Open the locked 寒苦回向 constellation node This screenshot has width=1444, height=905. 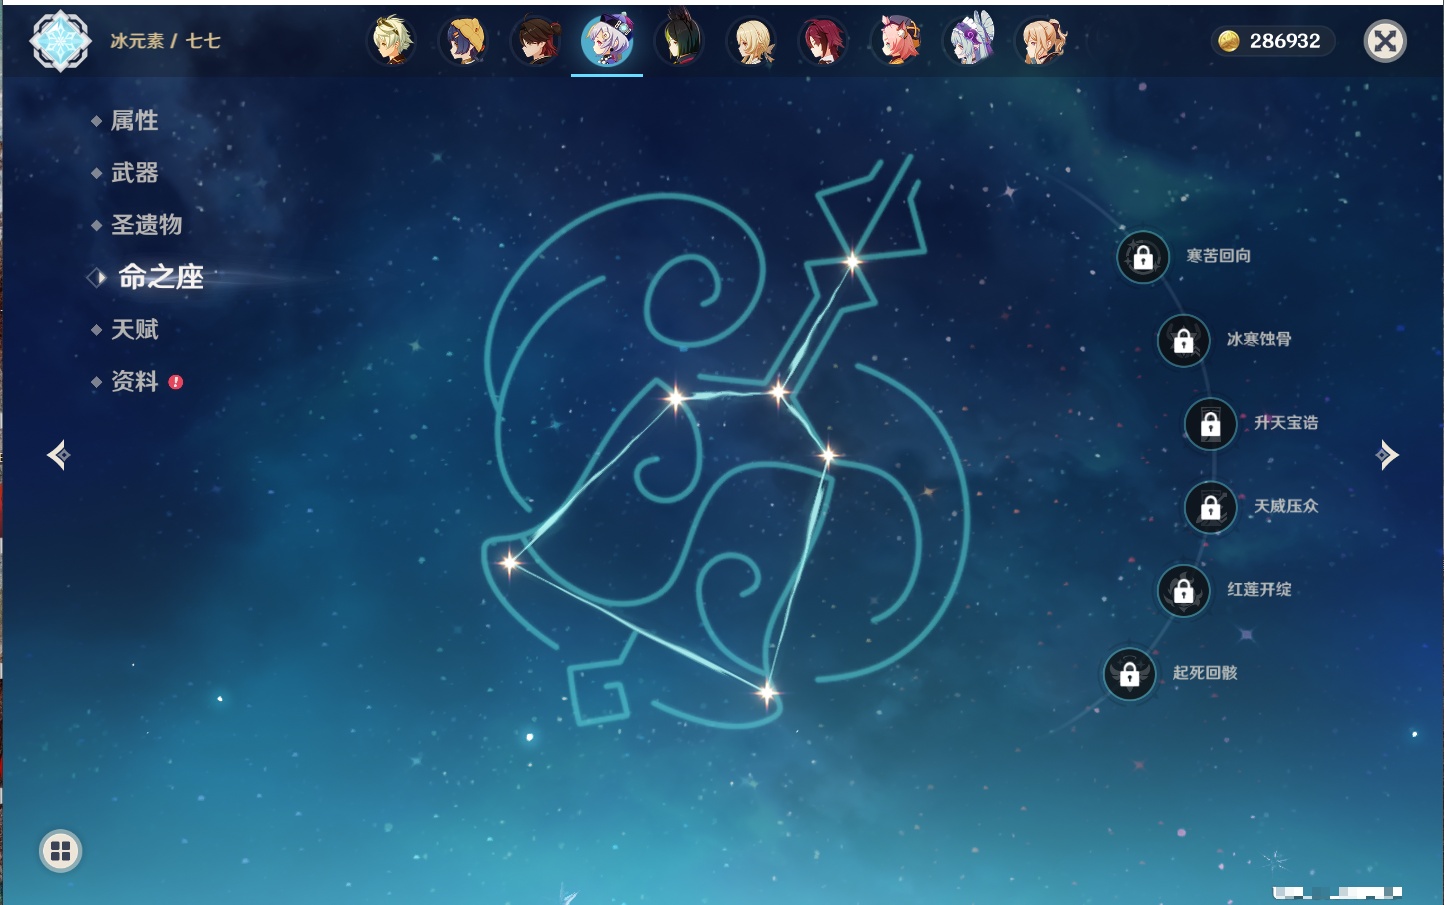[1143, 258]
